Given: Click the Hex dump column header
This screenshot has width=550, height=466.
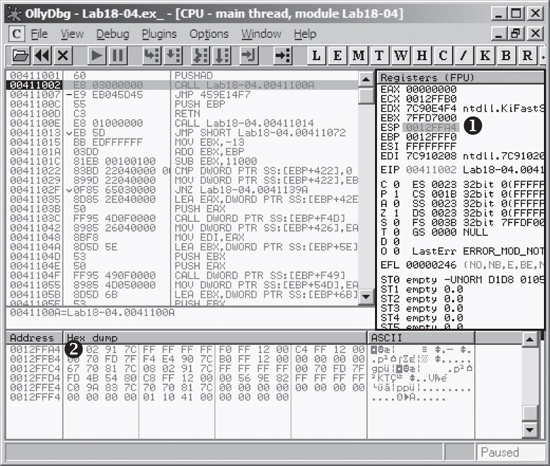Looking at the screenshot, I should (x=215, y=338).
